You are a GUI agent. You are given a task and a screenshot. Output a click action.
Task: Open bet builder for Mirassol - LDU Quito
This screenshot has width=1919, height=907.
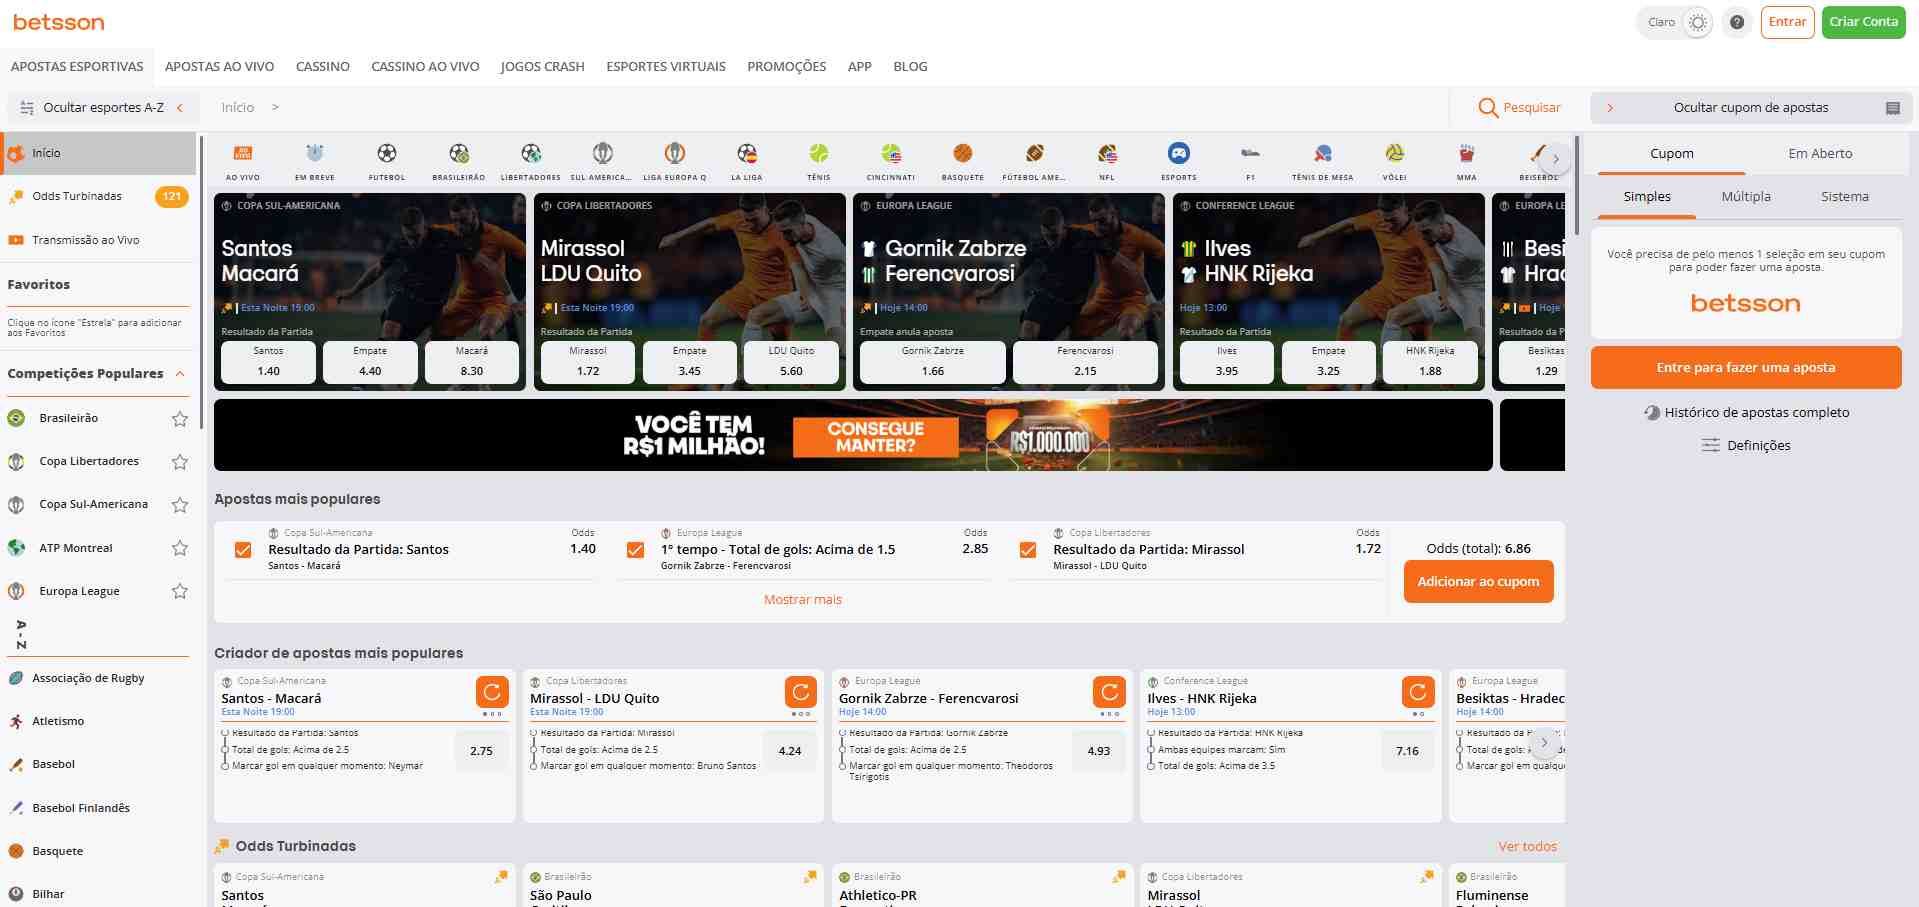(x=801, y=692)
